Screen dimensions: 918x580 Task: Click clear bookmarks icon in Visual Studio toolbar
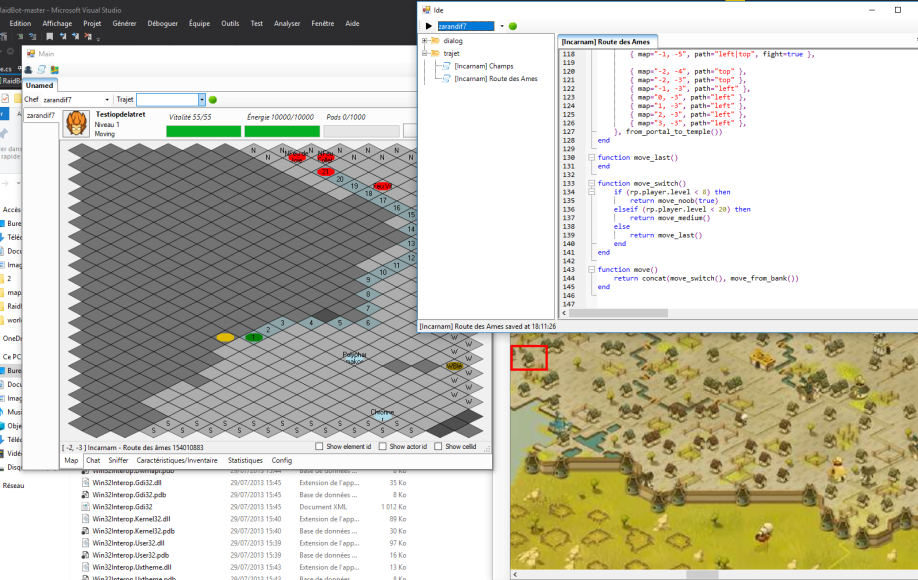coord(88,36)
